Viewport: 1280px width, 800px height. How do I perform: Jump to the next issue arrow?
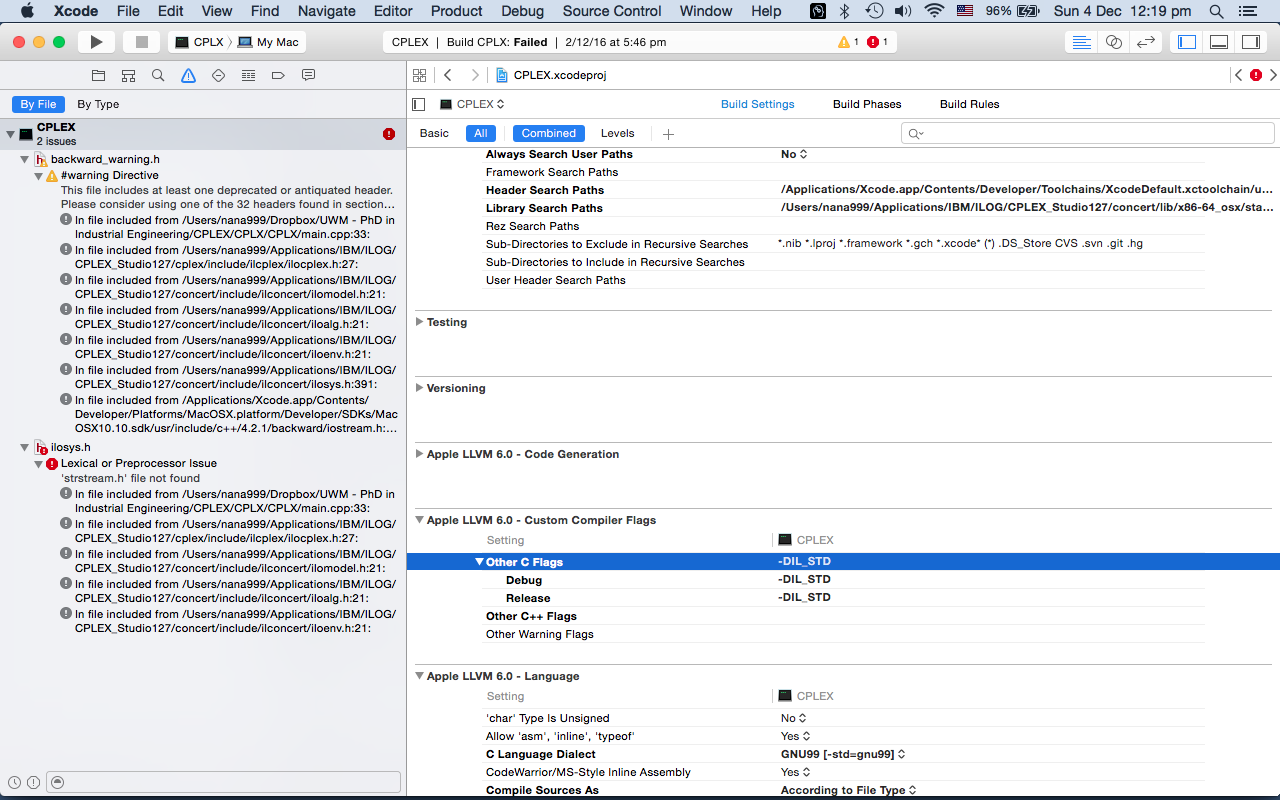pyautogui.click(x=1271, y=75)
